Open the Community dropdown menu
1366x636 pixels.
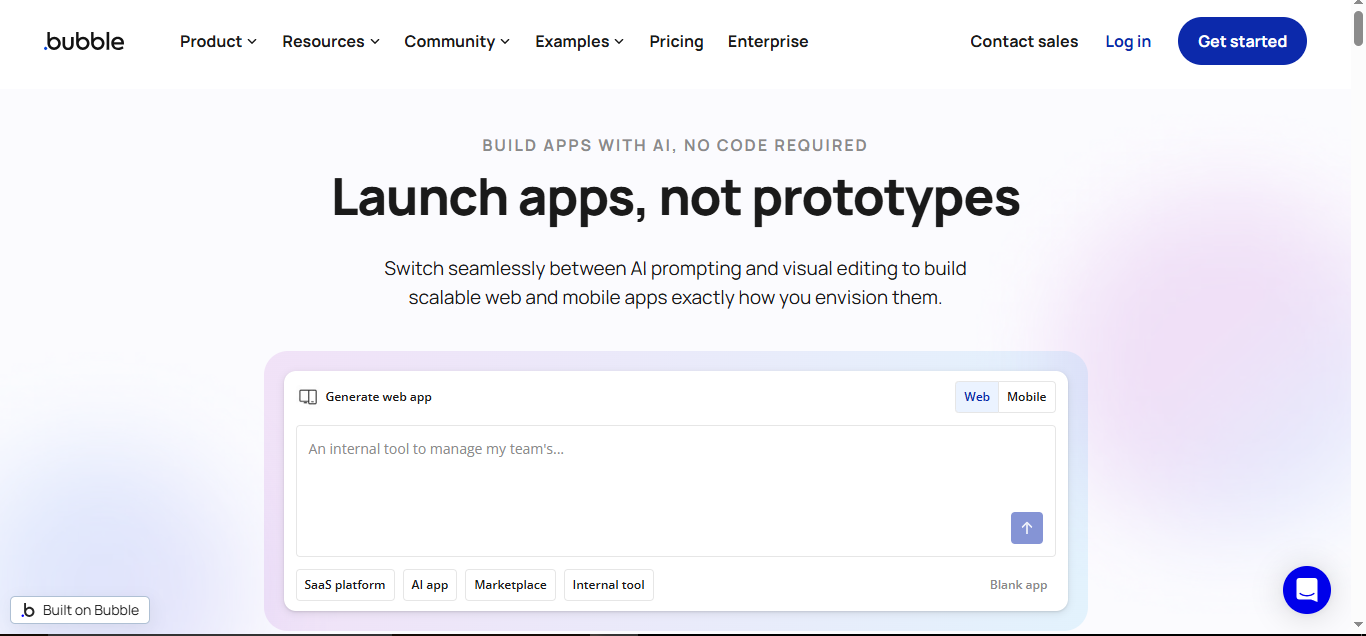click(456, 41)
